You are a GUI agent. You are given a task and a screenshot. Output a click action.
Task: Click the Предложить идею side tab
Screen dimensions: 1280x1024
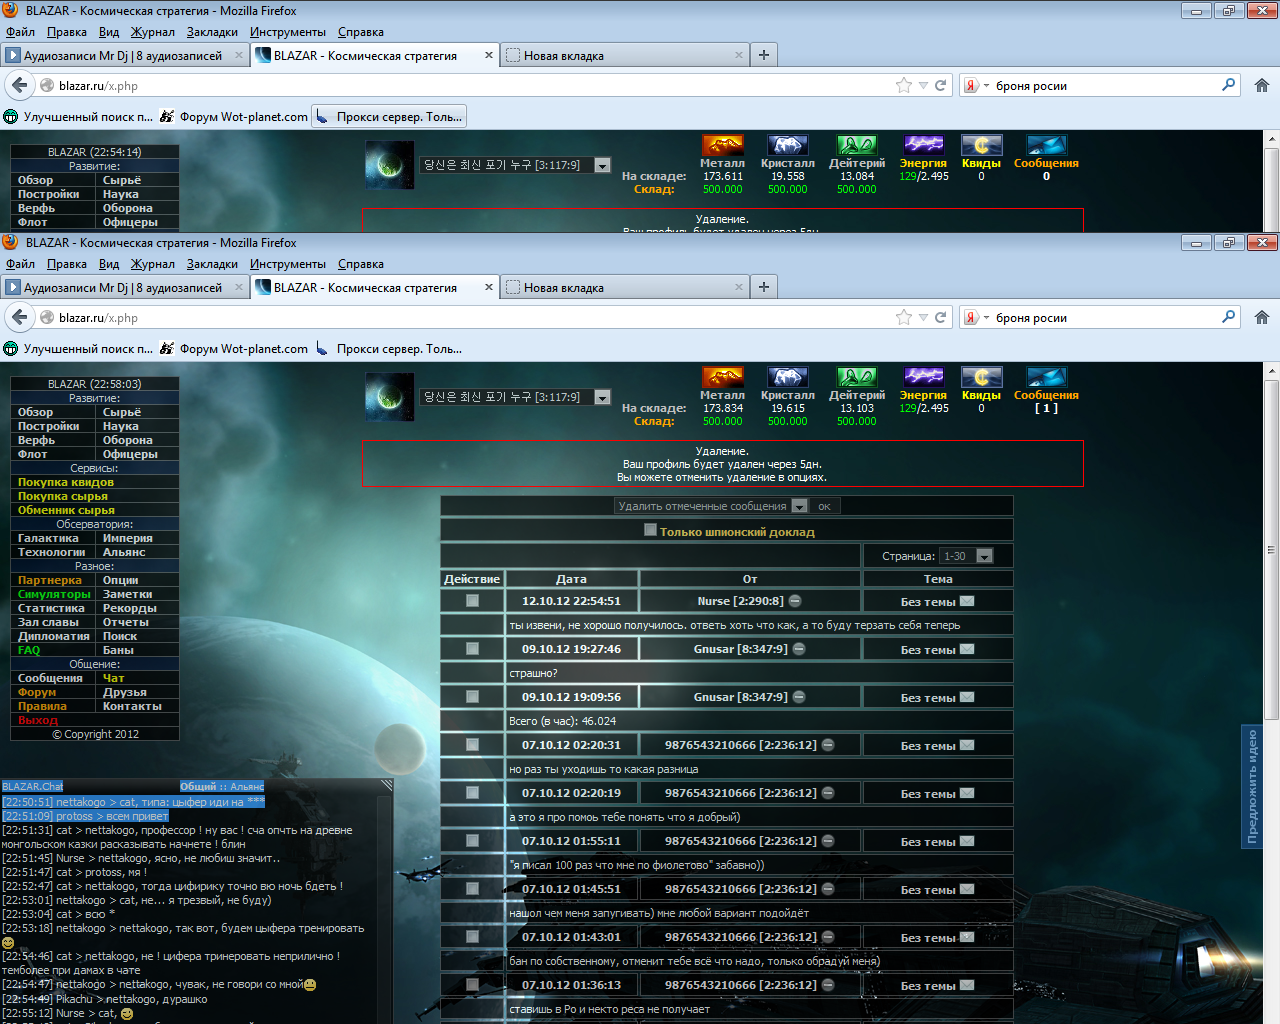1251,786
